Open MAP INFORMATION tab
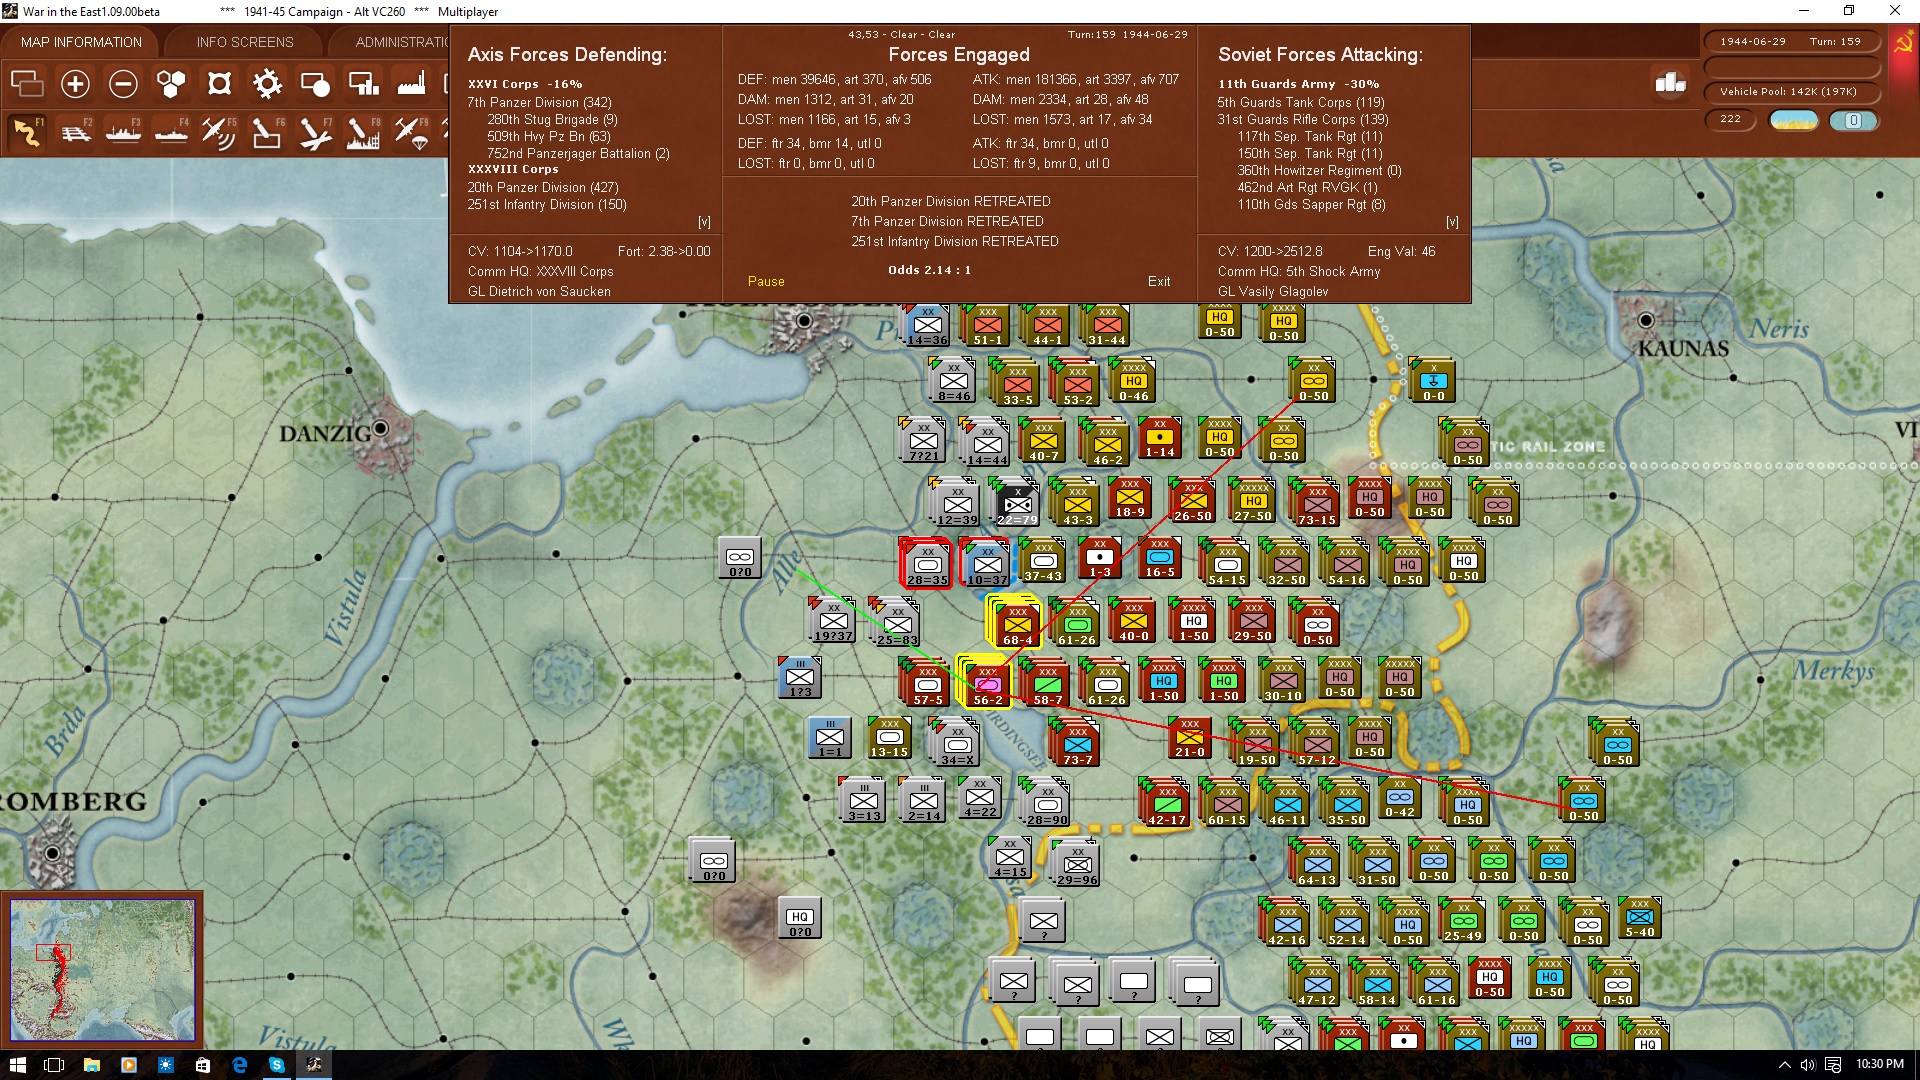 click(81, 42)
